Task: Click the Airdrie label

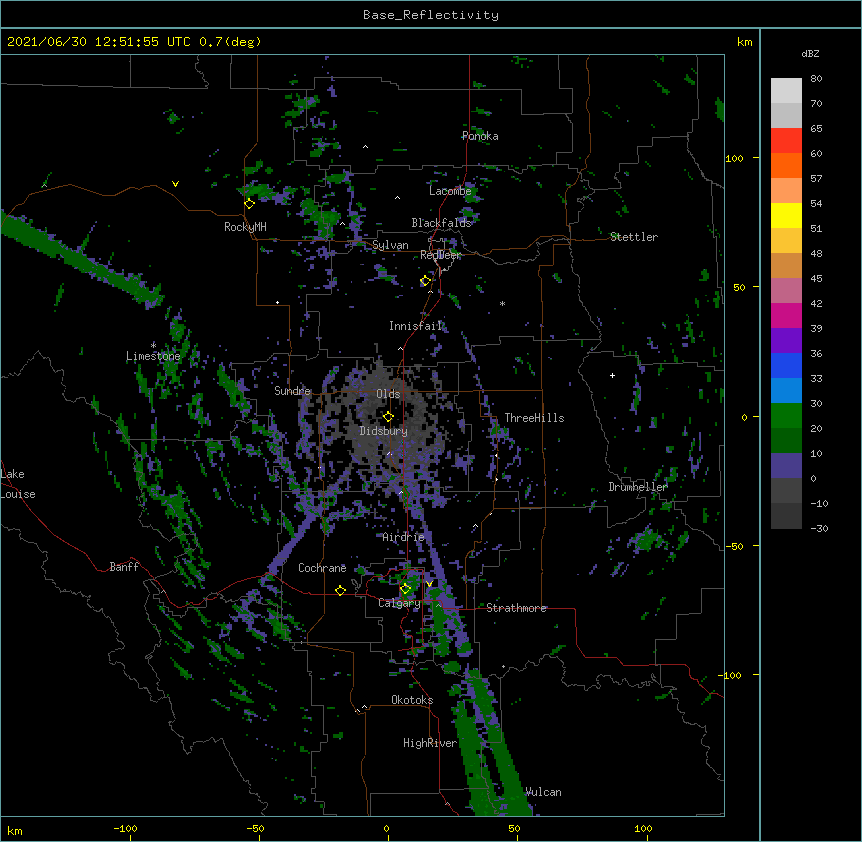Action: pyautogui.click(x=403, y=537)
